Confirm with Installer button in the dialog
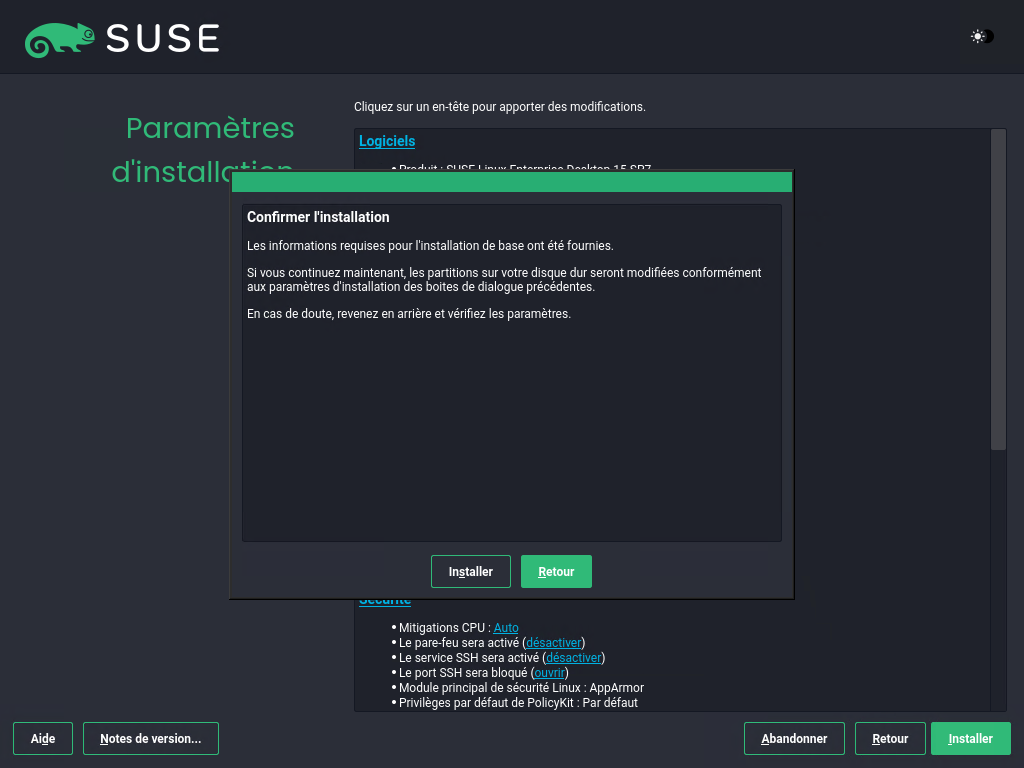This screenshot has width=1024, height=768. (x=470, y=572)
